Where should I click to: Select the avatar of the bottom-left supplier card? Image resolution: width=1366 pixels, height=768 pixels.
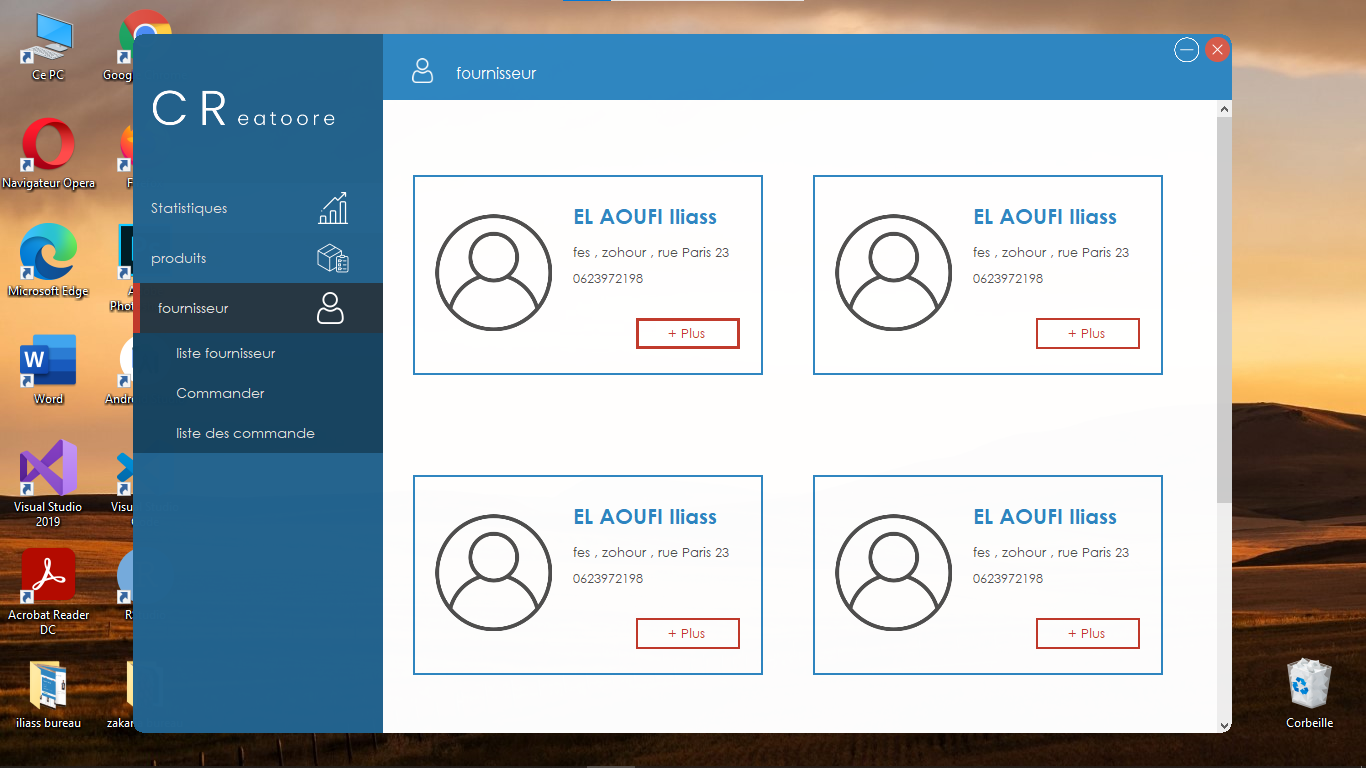pyautogui.click(x=493, y=572)
